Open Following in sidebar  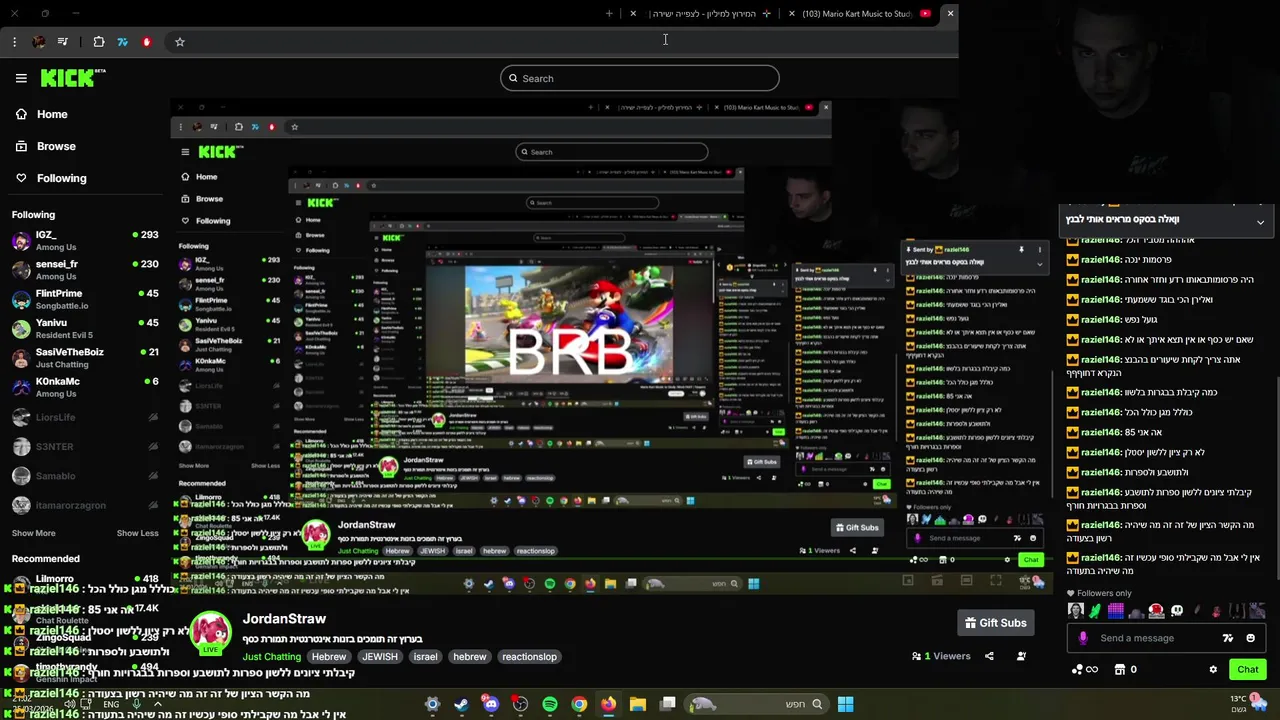[x=61, y=178]
